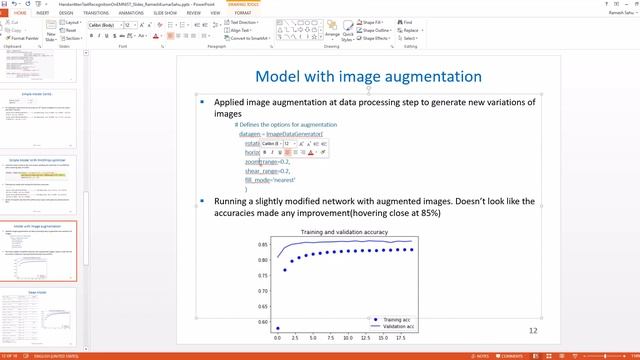The image size is (640, 360).
Task: Click the bullets list icon
Action: [171, 25]
